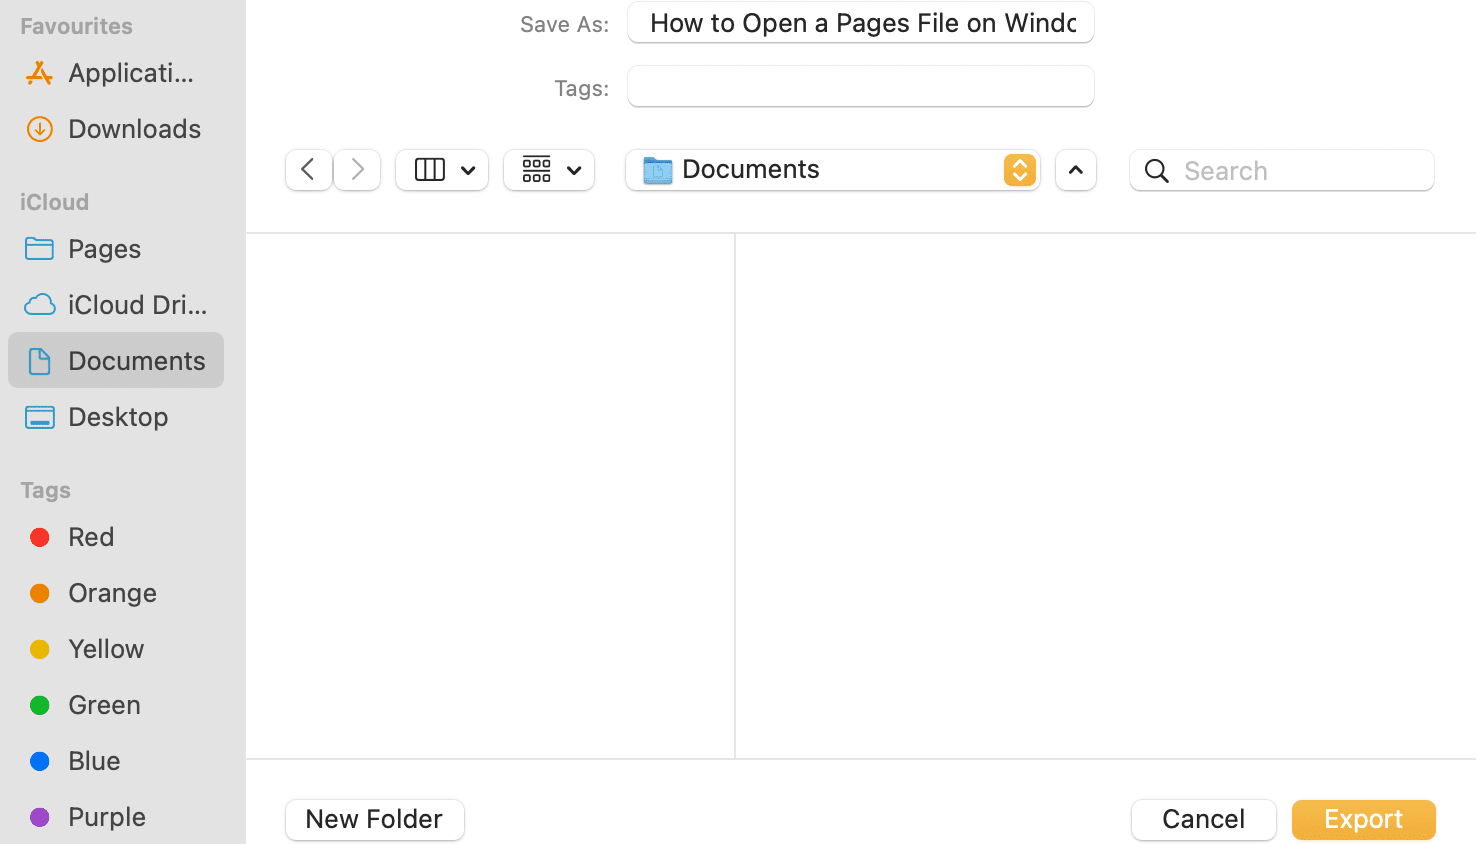Click the Tags section heading in sidebar
1476x844 pixels.
click(45, 490)
